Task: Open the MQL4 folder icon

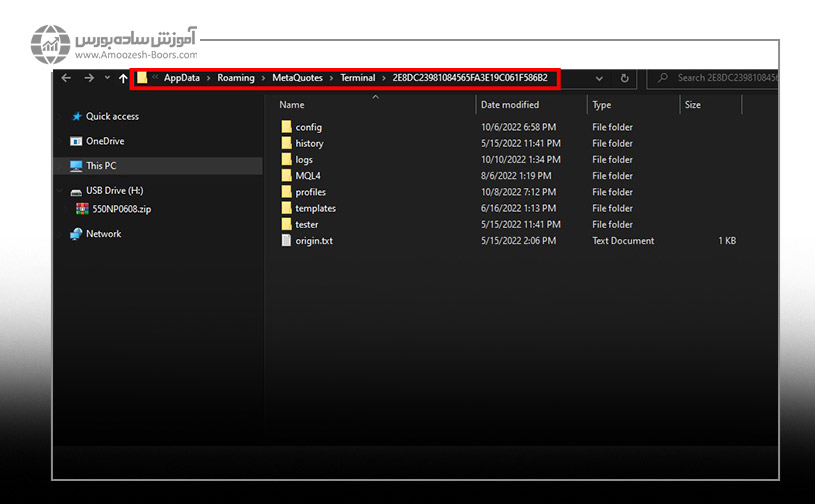Action: (x=286, y=176)
